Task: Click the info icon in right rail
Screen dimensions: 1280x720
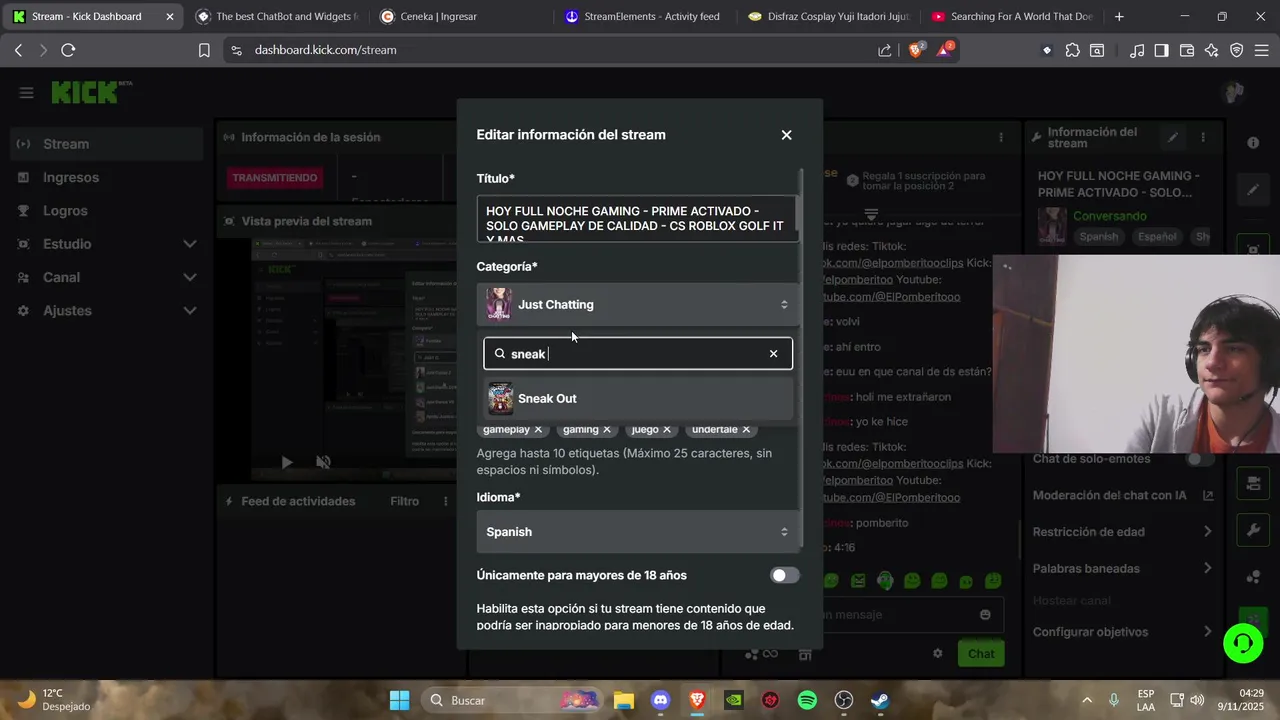Action: [1253, 143]
